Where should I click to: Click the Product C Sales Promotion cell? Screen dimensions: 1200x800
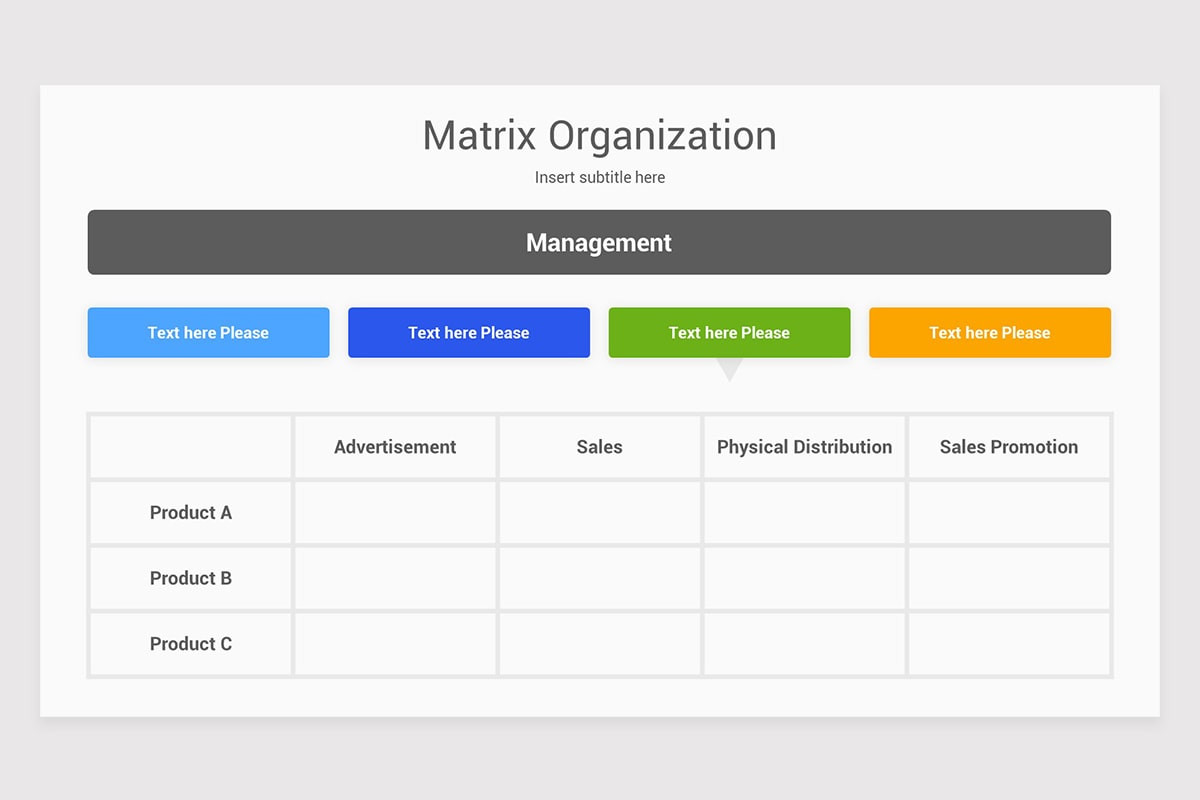1009,644
